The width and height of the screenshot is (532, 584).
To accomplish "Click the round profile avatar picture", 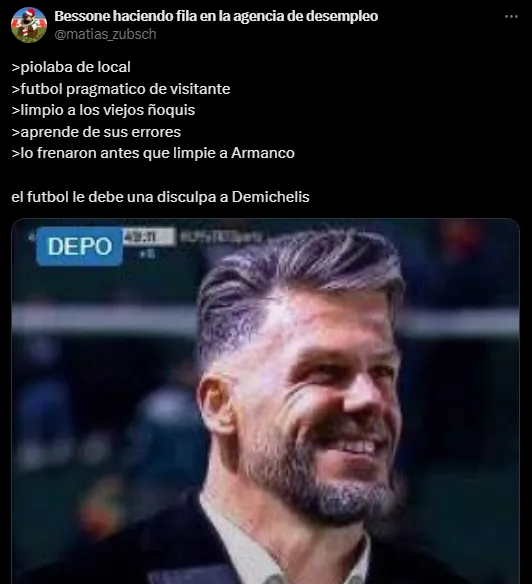I will point(29,25).
